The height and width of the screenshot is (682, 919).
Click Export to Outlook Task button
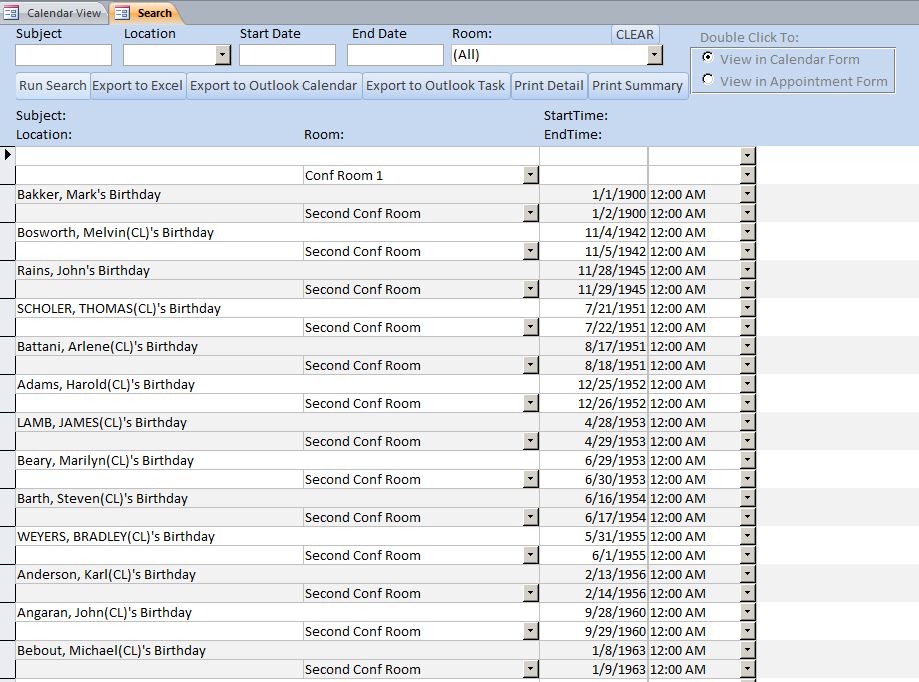tap(435, 86)
